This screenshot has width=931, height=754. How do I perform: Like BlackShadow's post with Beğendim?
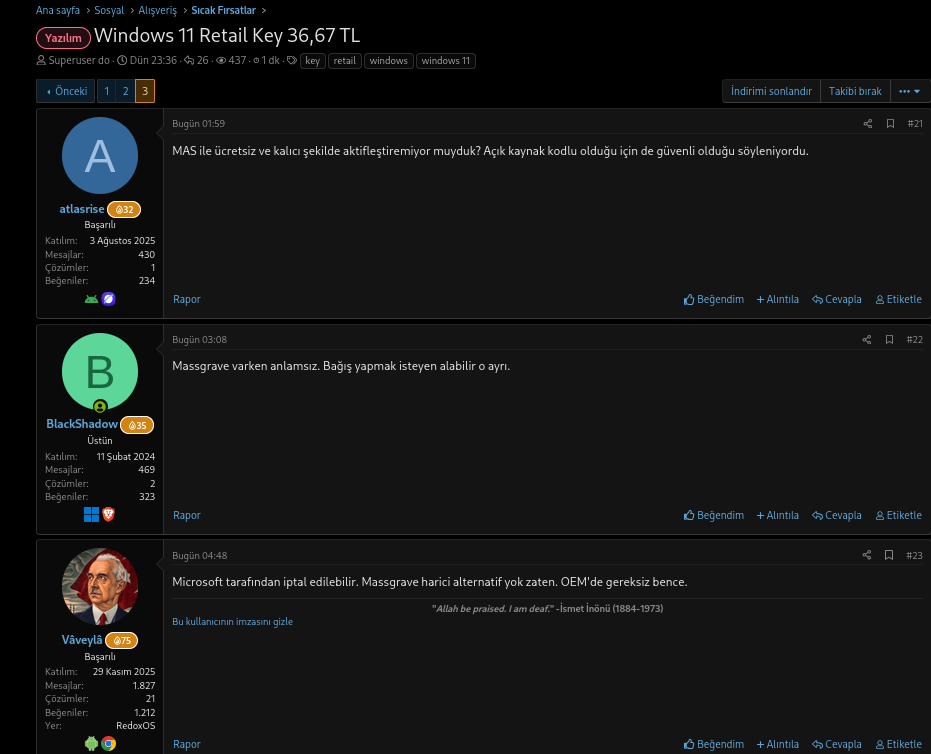coord(714,515)
